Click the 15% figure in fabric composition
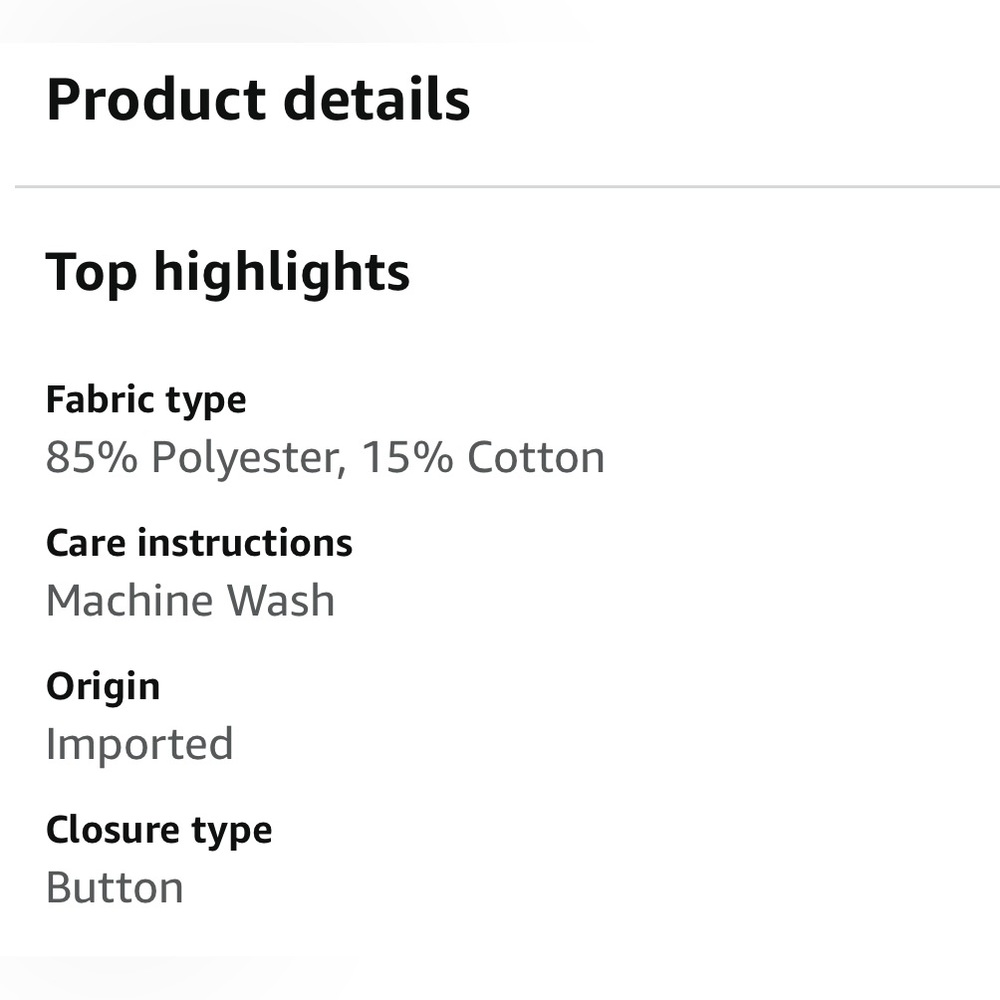The image size is (1000, 1000). point(408,457)
